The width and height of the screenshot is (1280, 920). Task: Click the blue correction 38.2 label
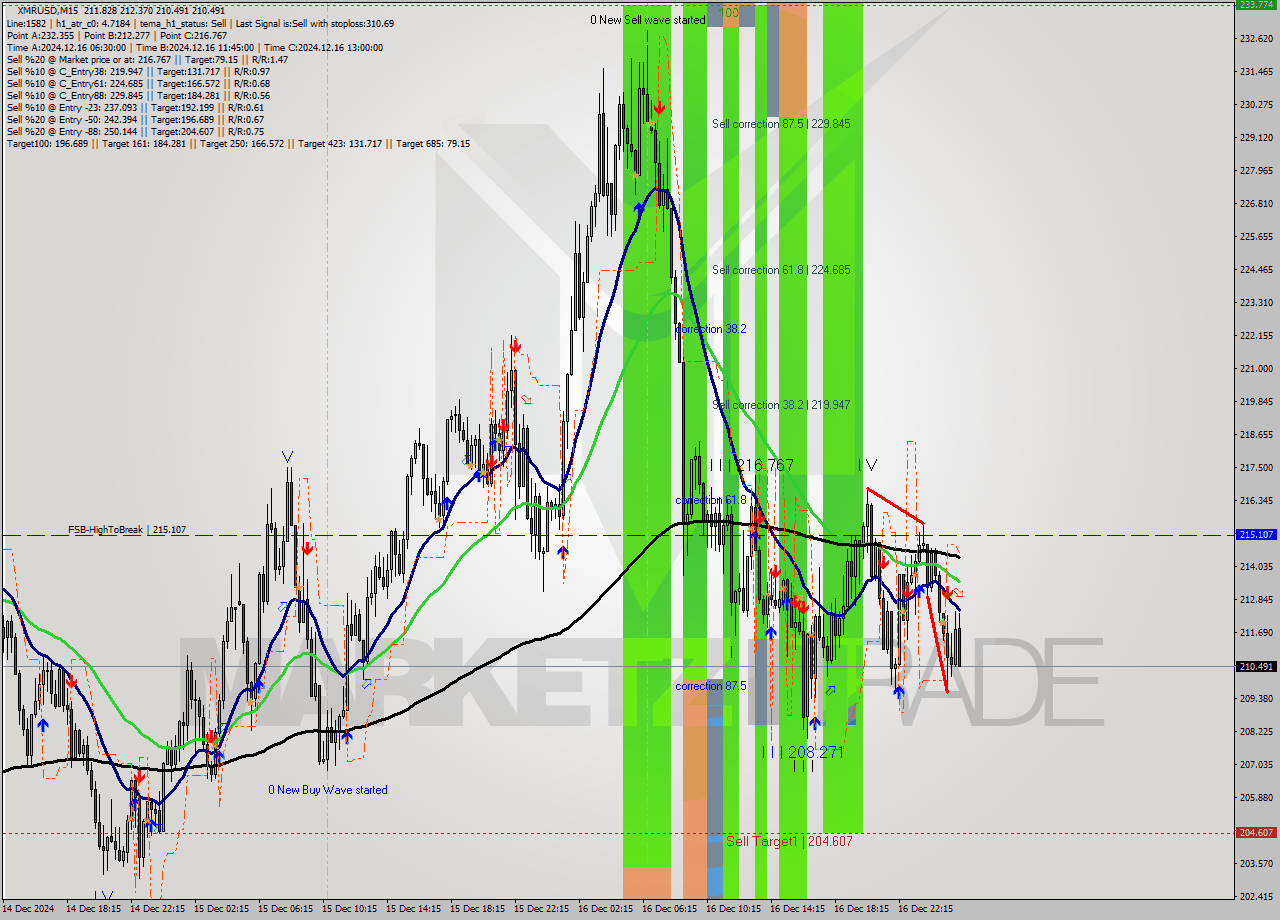pos(711,329)
